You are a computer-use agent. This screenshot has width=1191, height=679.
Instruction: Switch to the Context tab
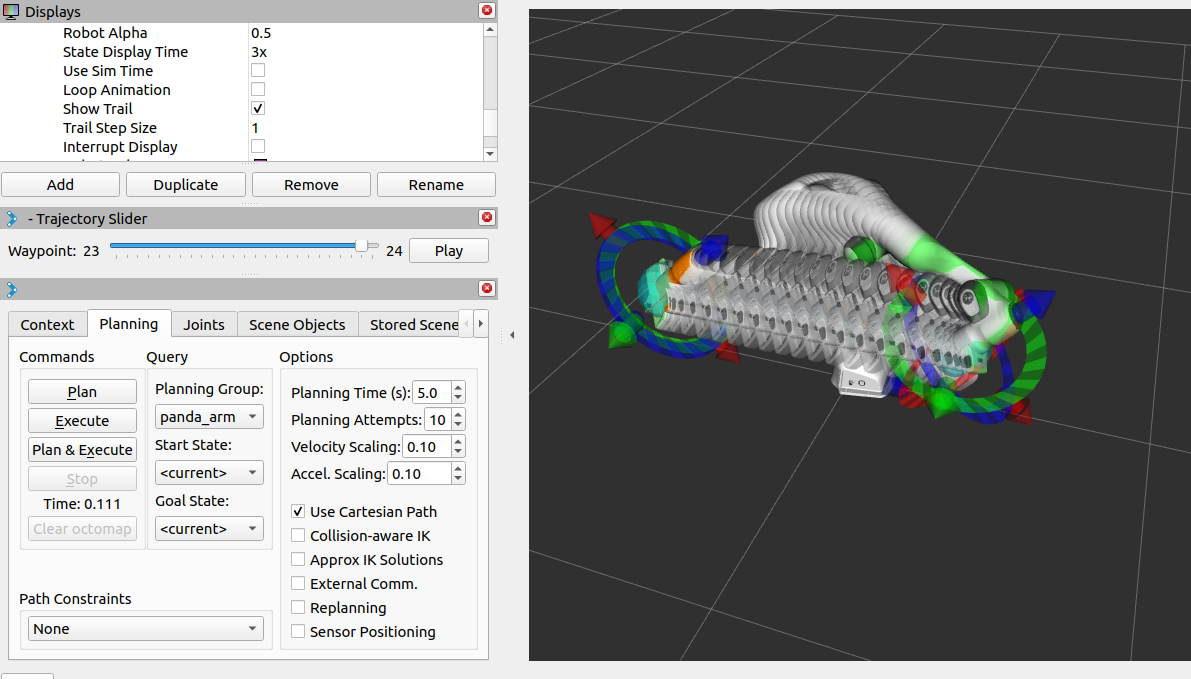(47, 324)
